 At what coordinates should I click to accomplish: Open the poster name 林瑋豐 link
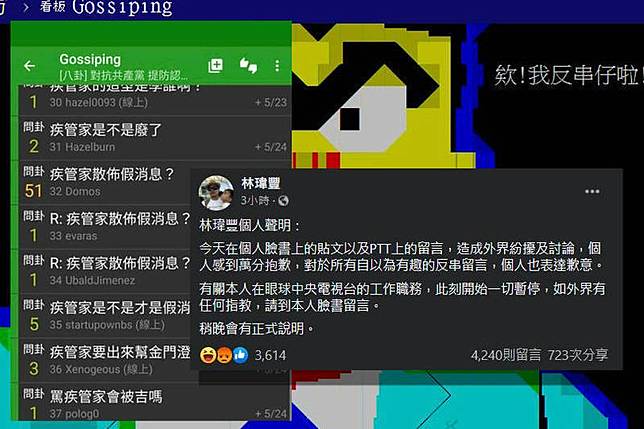pyautogui.click(x=260, y=183)
